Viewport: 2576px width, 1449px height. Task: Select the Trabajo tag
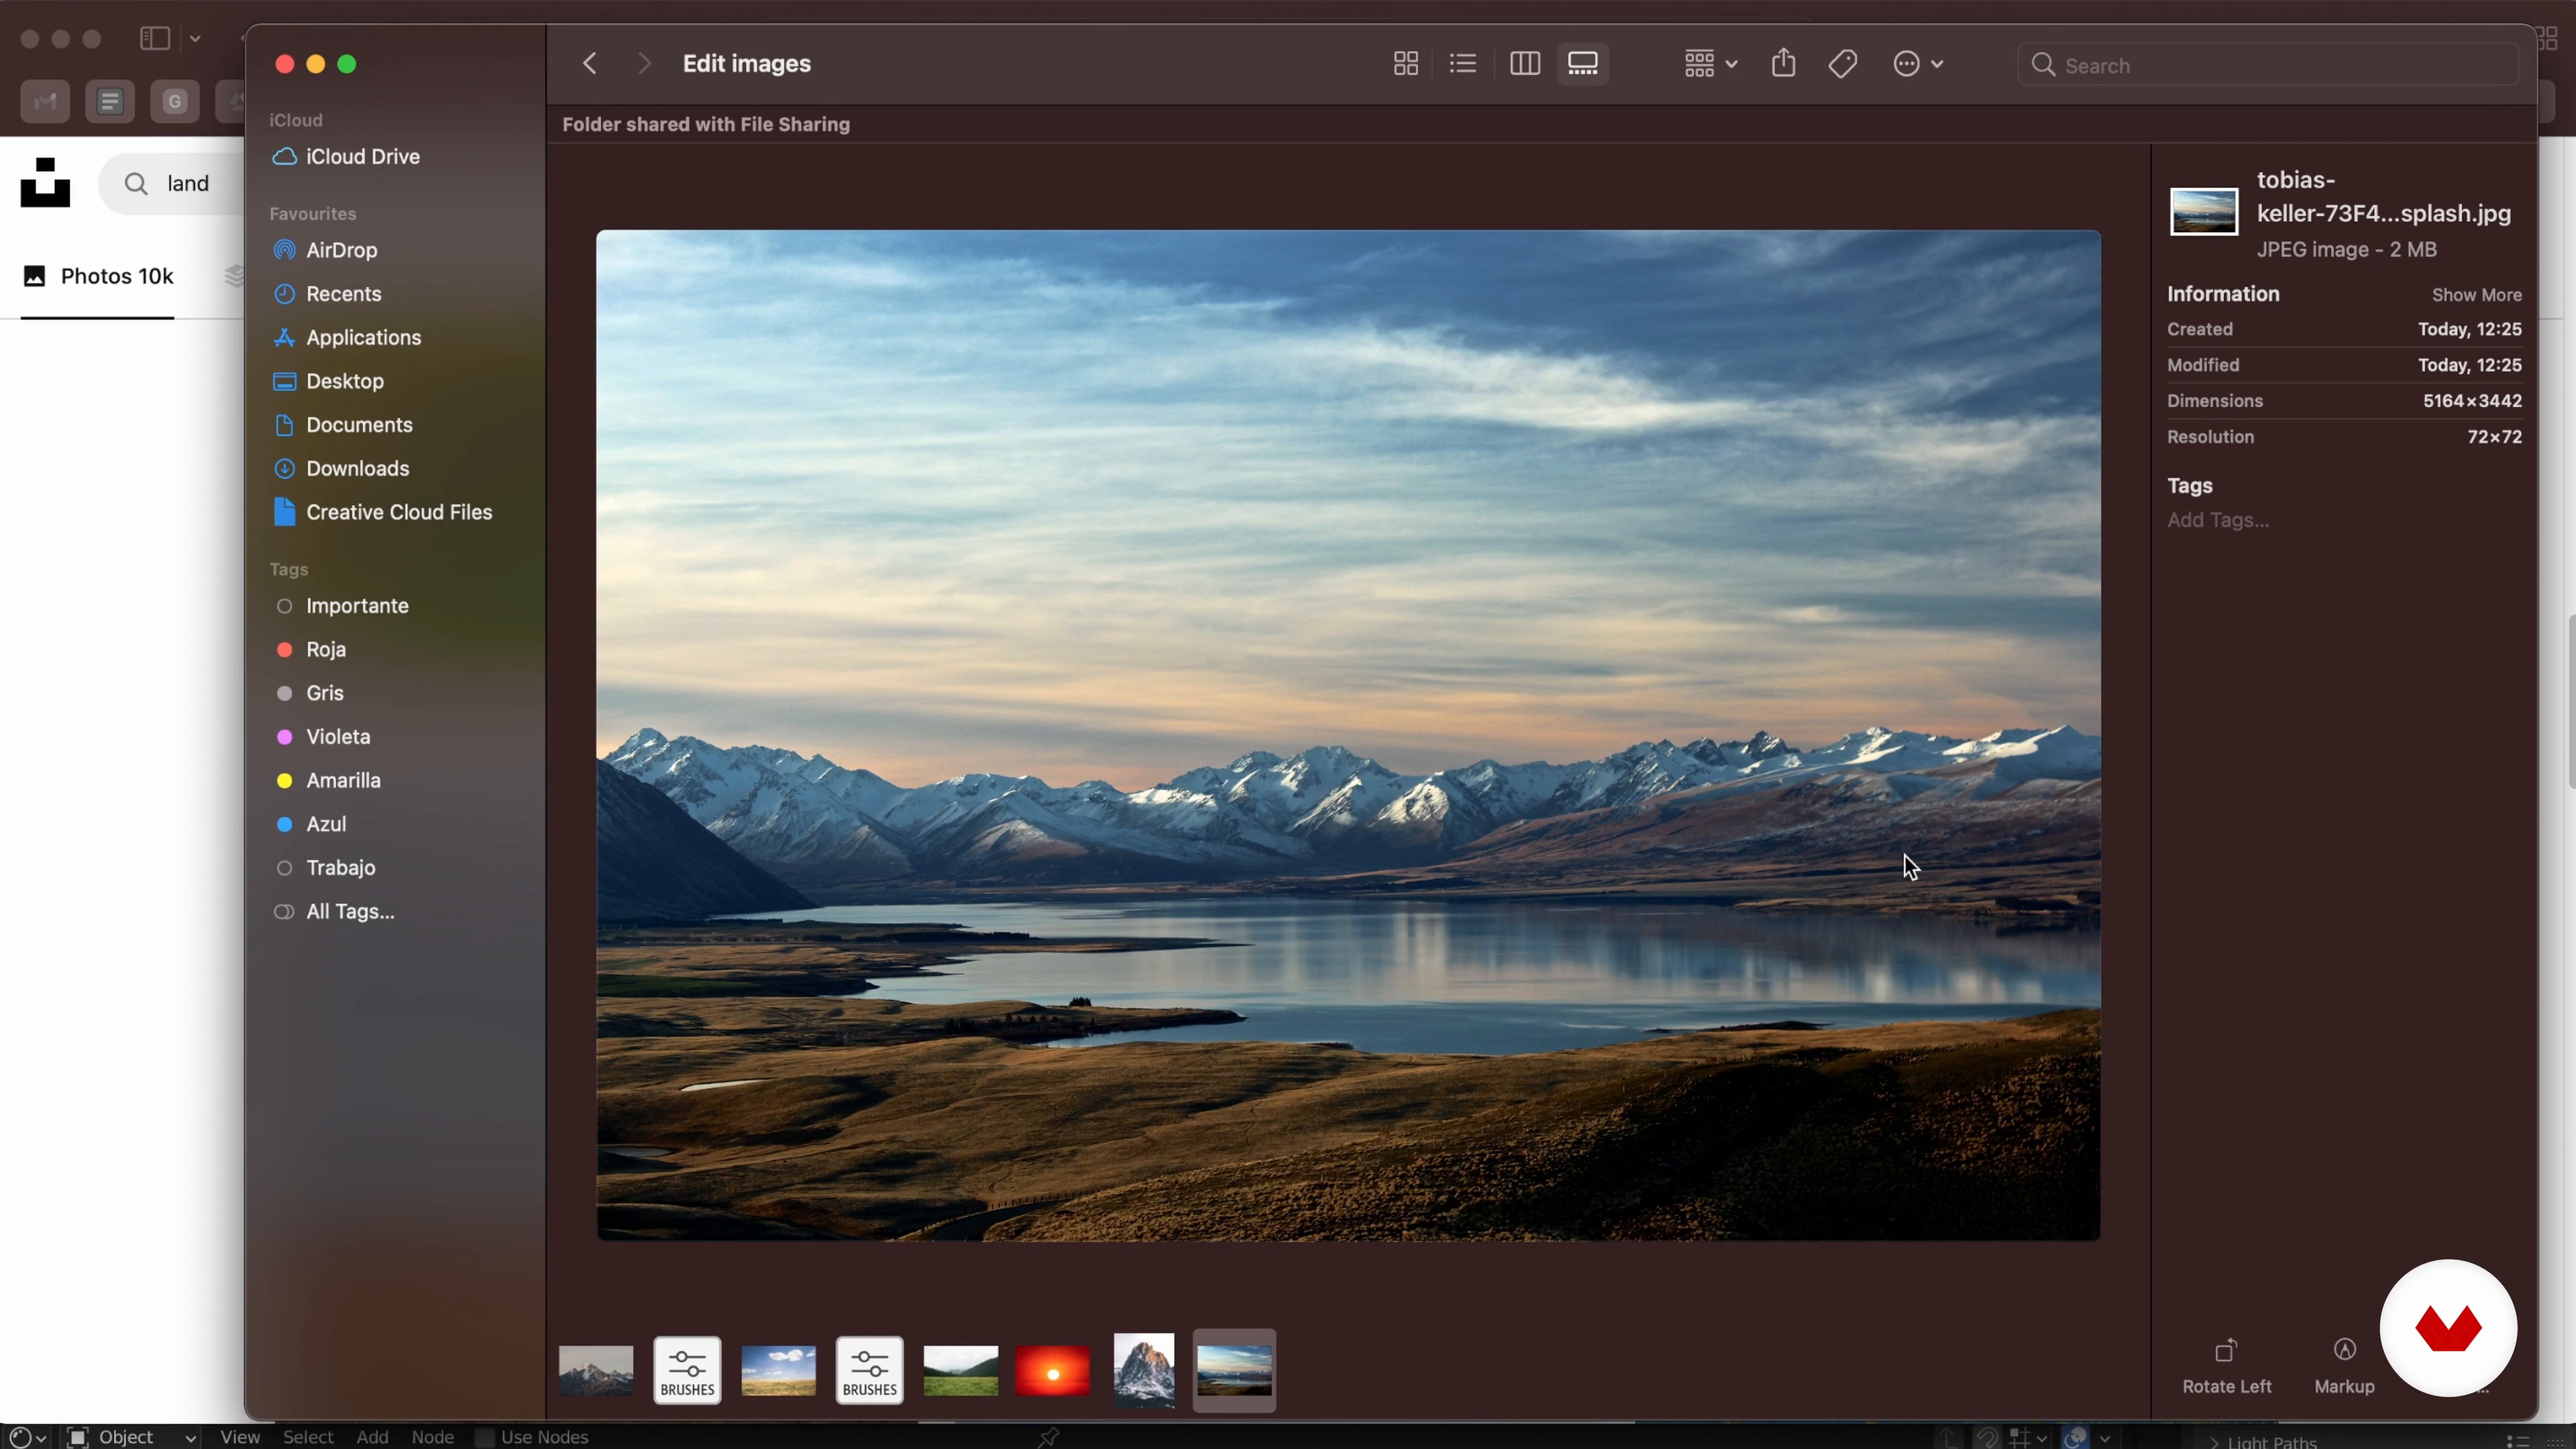pos(326,868)
